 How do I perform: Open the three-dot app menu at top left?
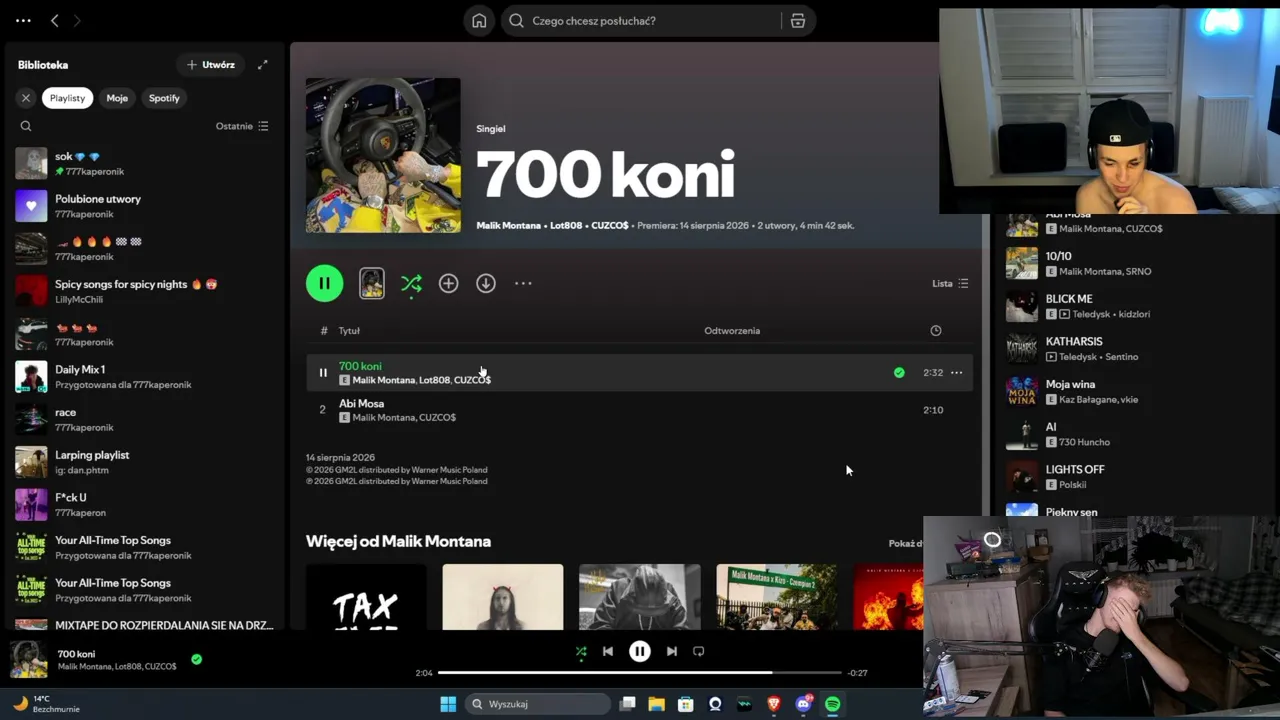(23, 20)
